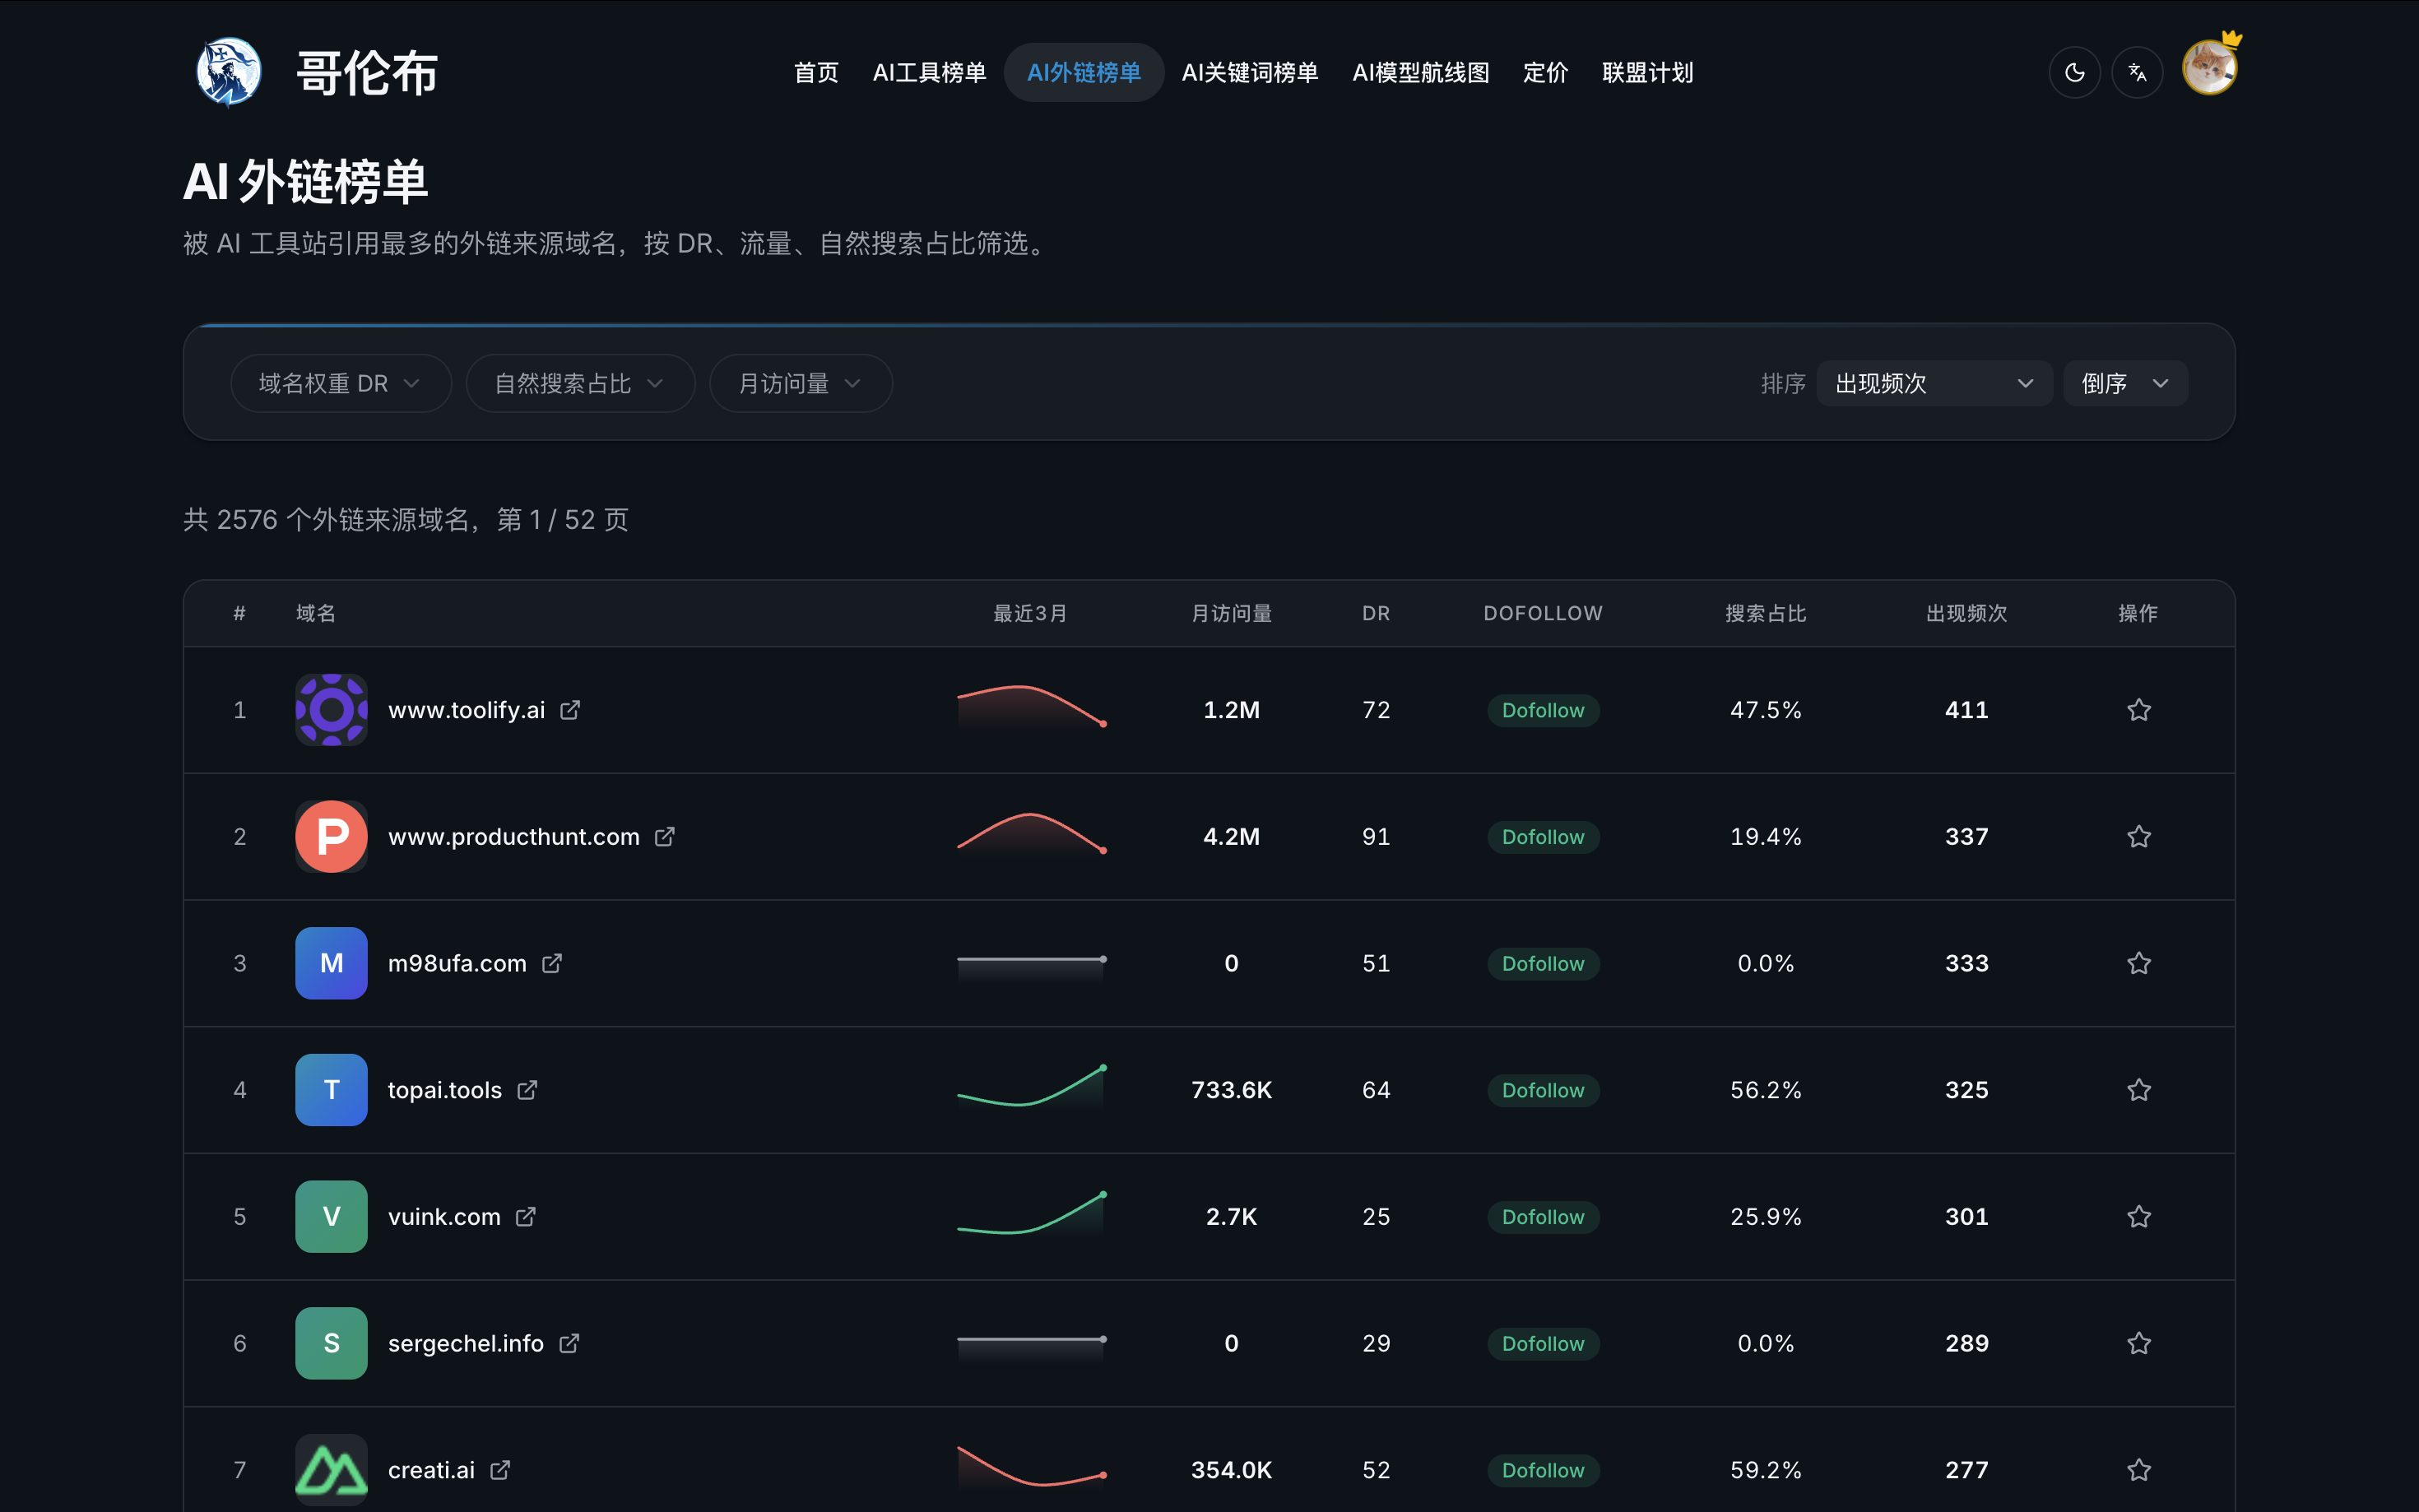Favorite sergechel.info with the star

pos(2139,1343)
